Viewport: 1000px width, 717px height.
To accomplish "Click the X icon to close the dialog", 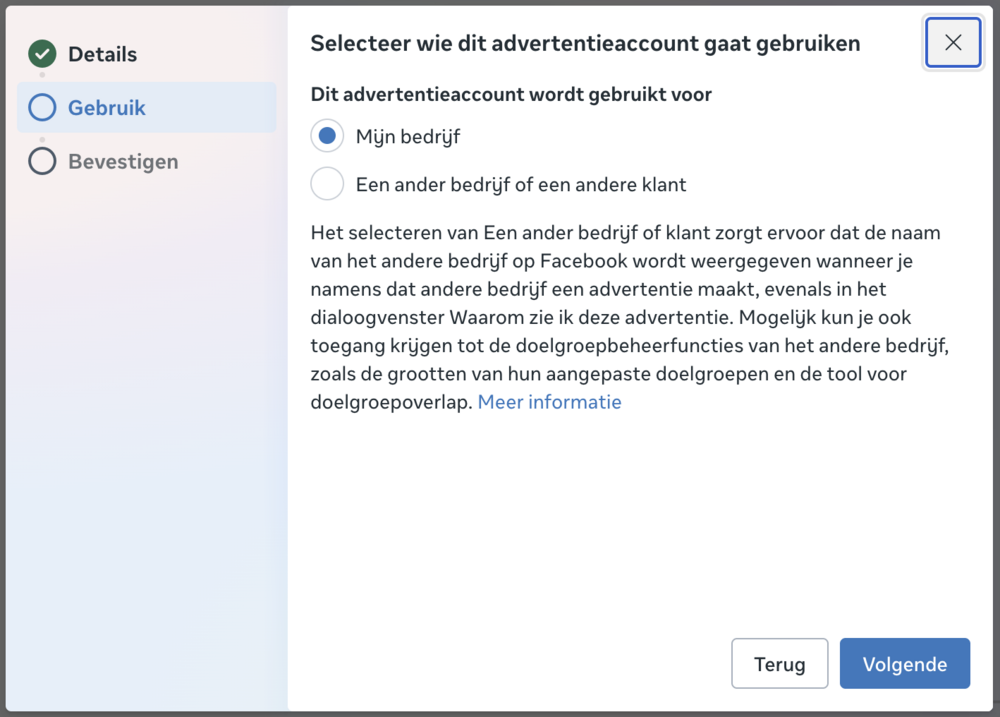I will [x=952, y=42].
